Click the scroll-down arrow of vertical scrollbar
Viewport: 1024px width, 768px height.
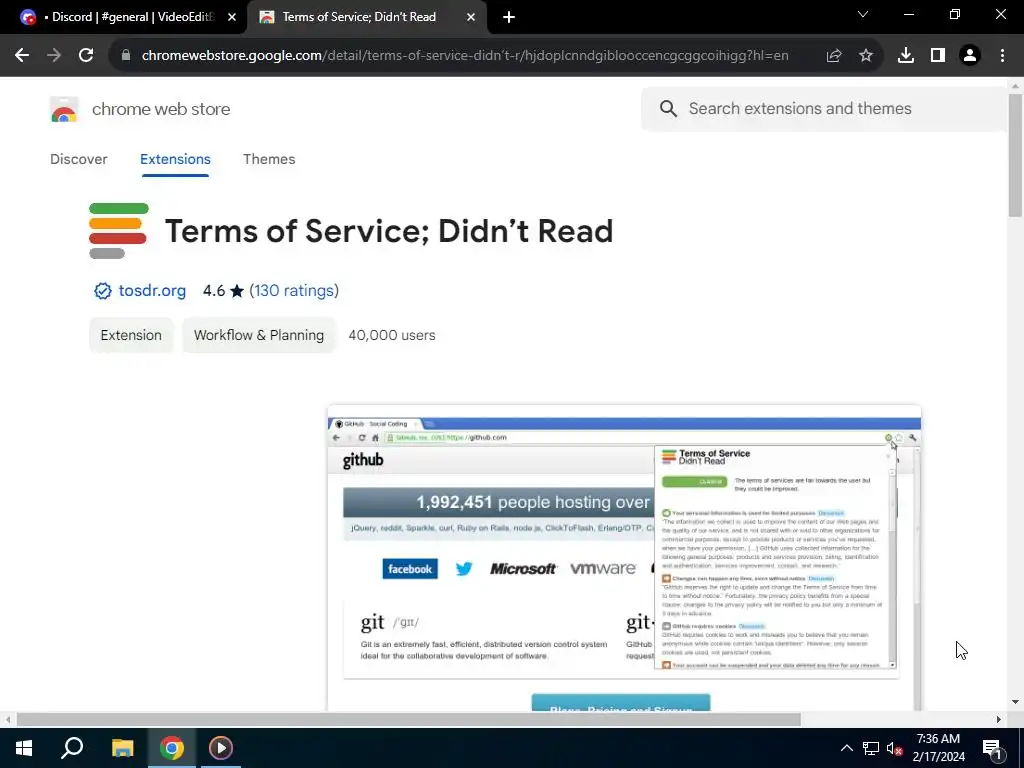[x=1015, y=702]
